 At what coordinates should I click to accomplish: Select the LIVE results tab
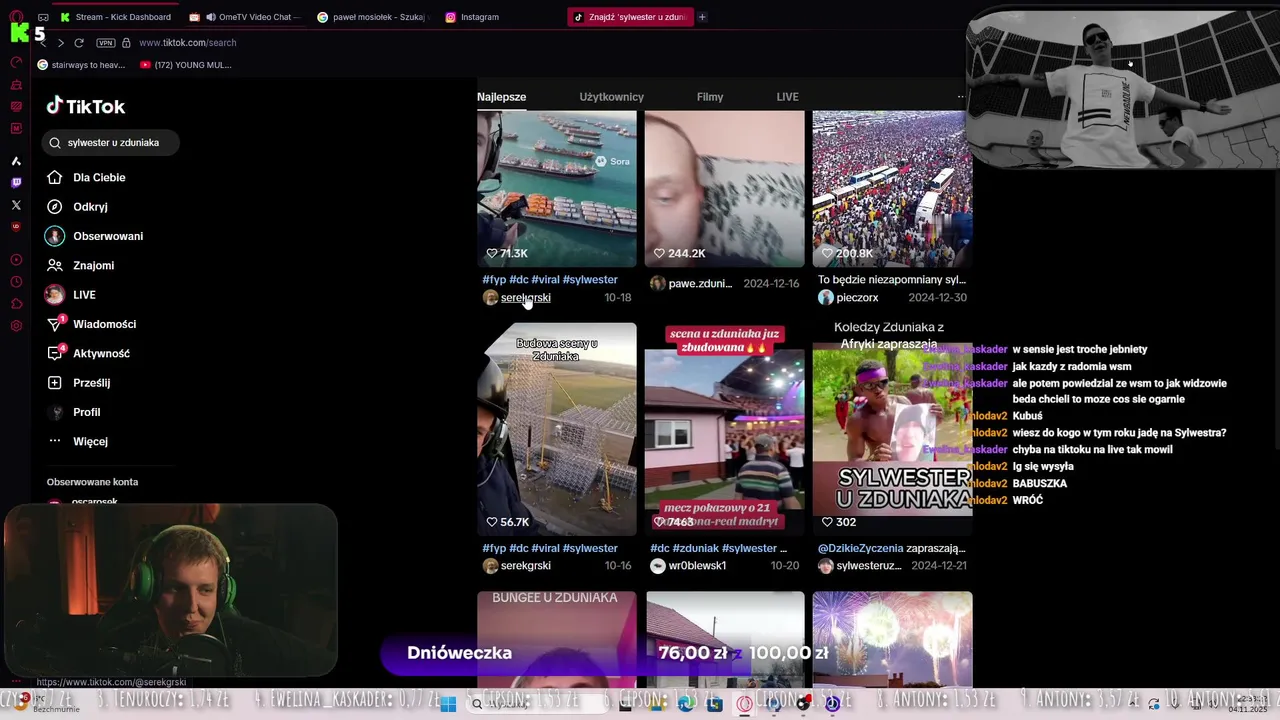pos(788,97)
